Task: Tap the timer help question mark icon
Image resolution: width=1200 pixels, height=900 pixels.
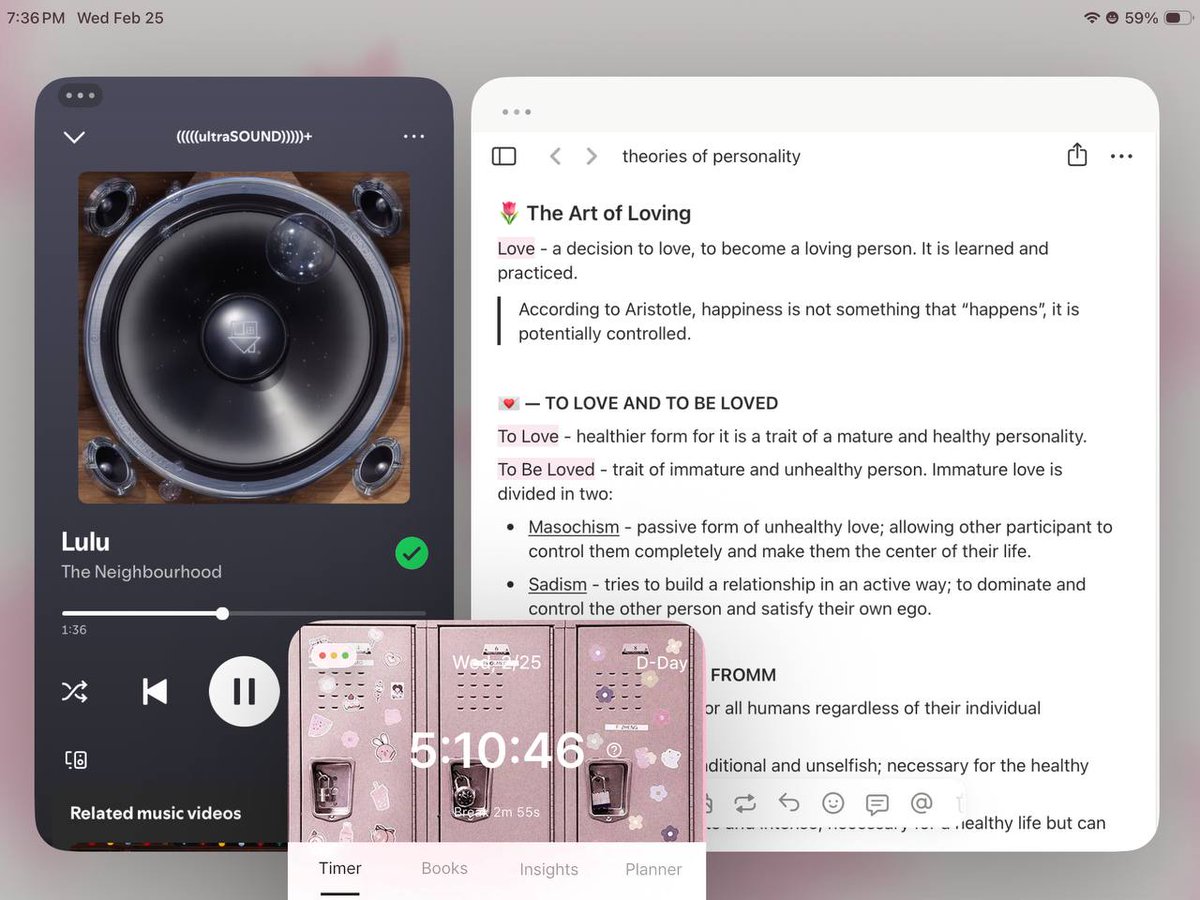Action: tap(614, 750)
